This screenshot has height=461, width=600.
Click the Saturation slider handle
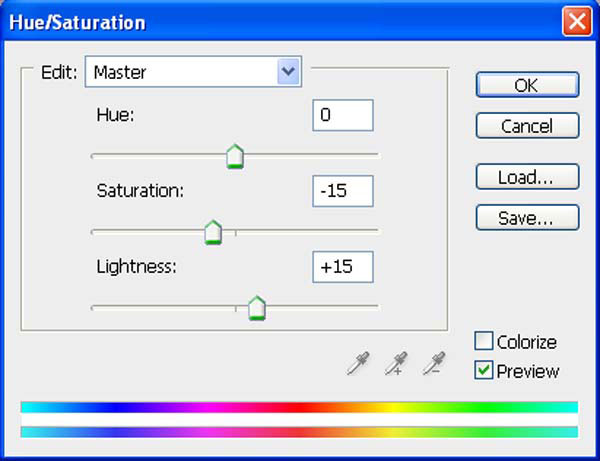[213, 232]
